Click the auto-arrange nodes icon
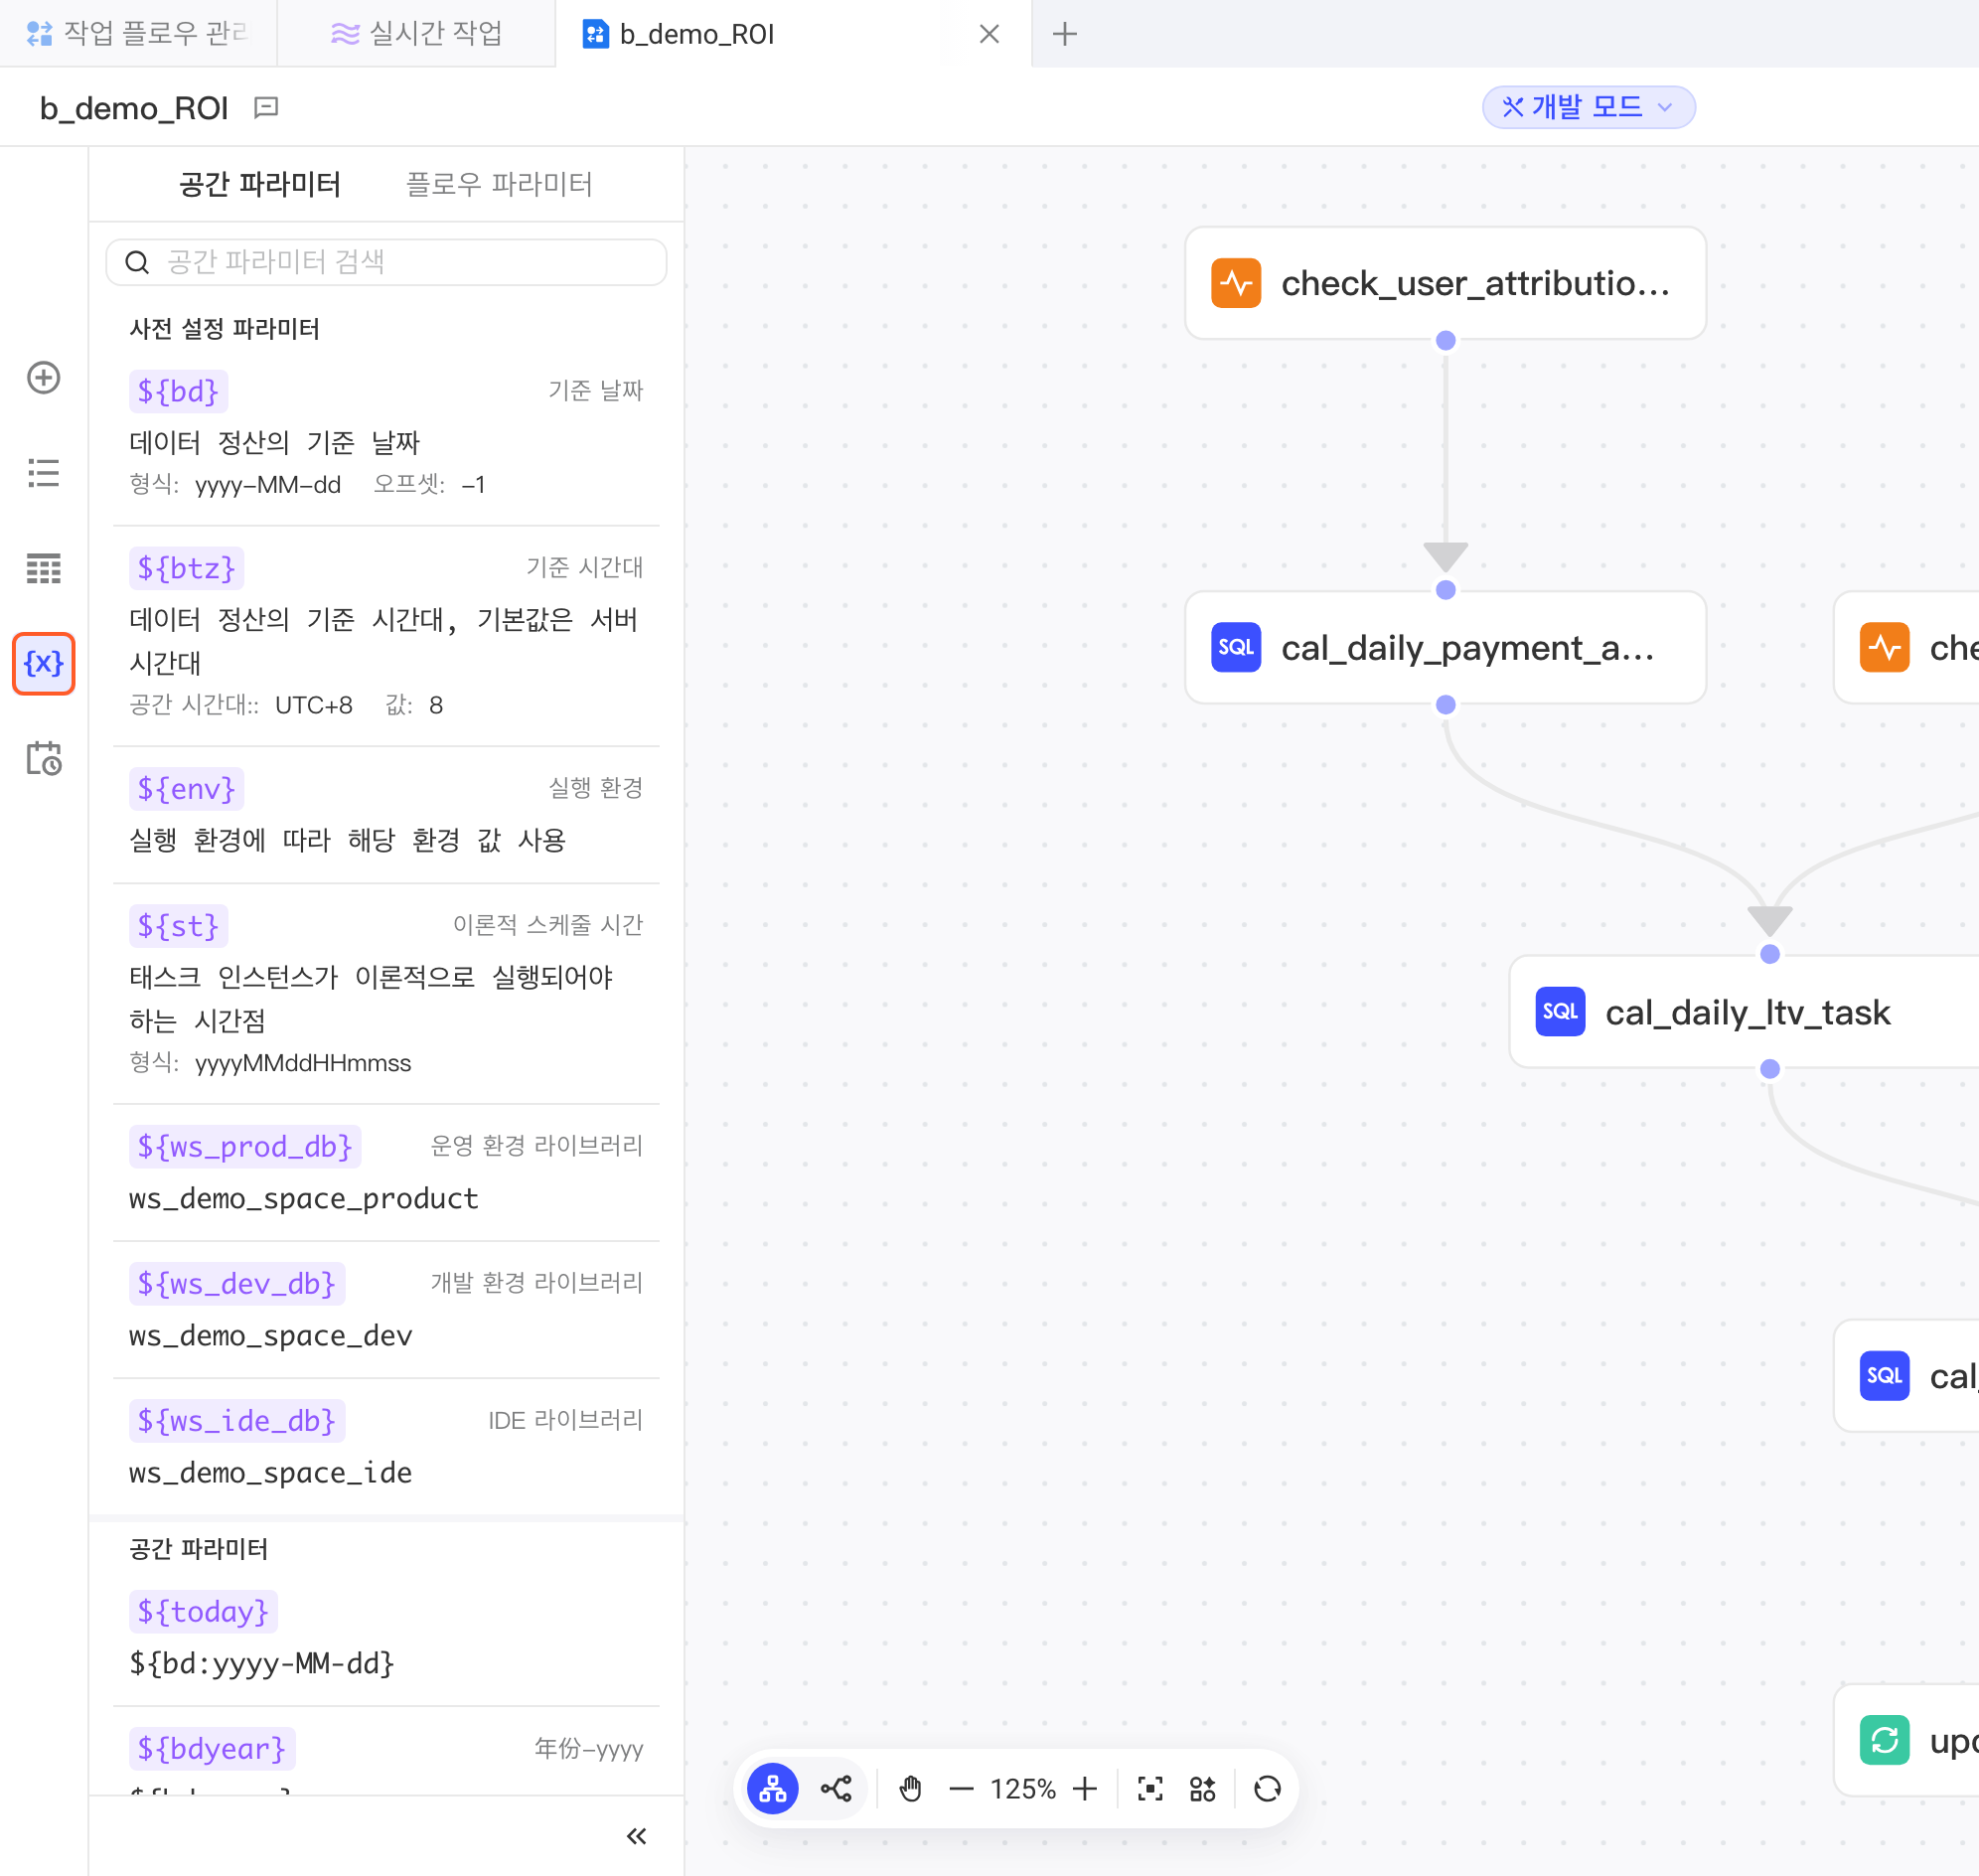Screen dimensions: 1979x1876 click(x=1203, y=1789)
